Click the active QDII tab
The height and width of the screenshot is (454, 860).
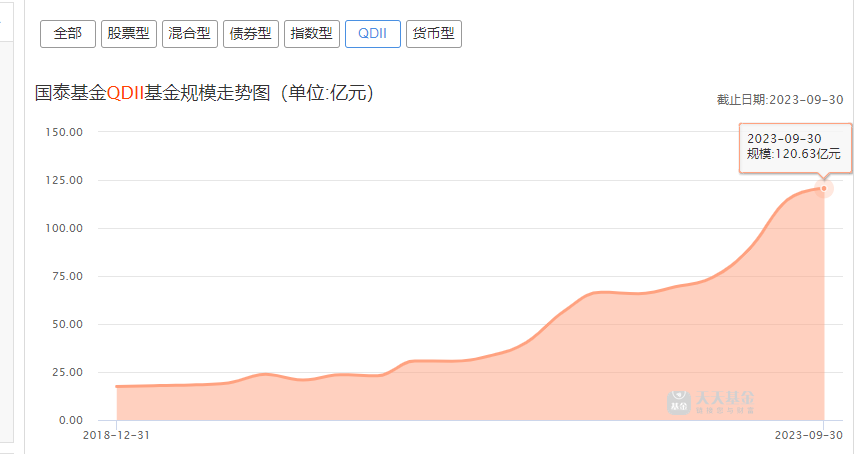[x=373, y=34]
